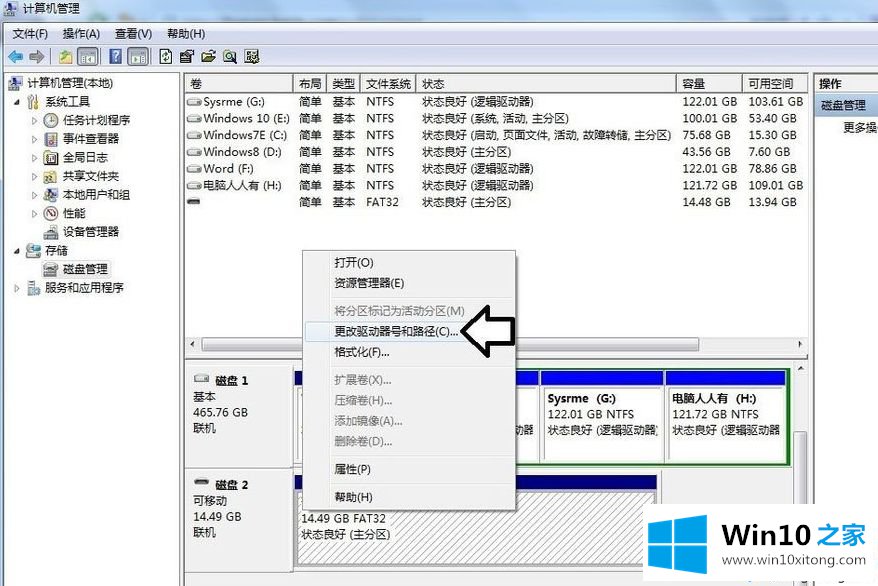
Task: Choose 帮助(H) in the context menu
Action: [409, 497]
